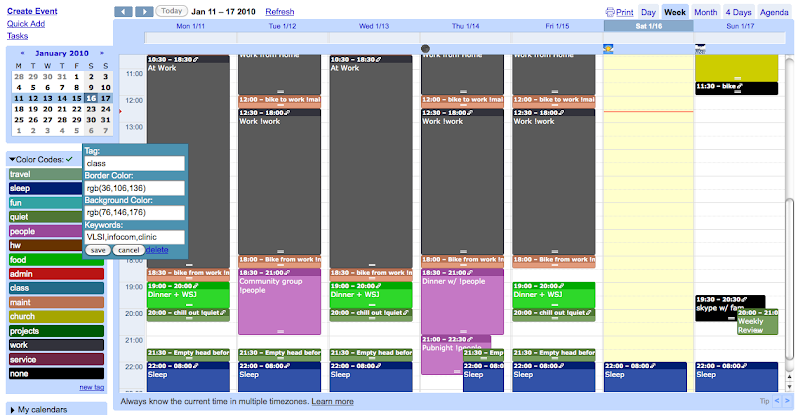The width and height of the screenshot is (800, 415).
Task: Open Saturday's Sleep event
Action: 645,377
